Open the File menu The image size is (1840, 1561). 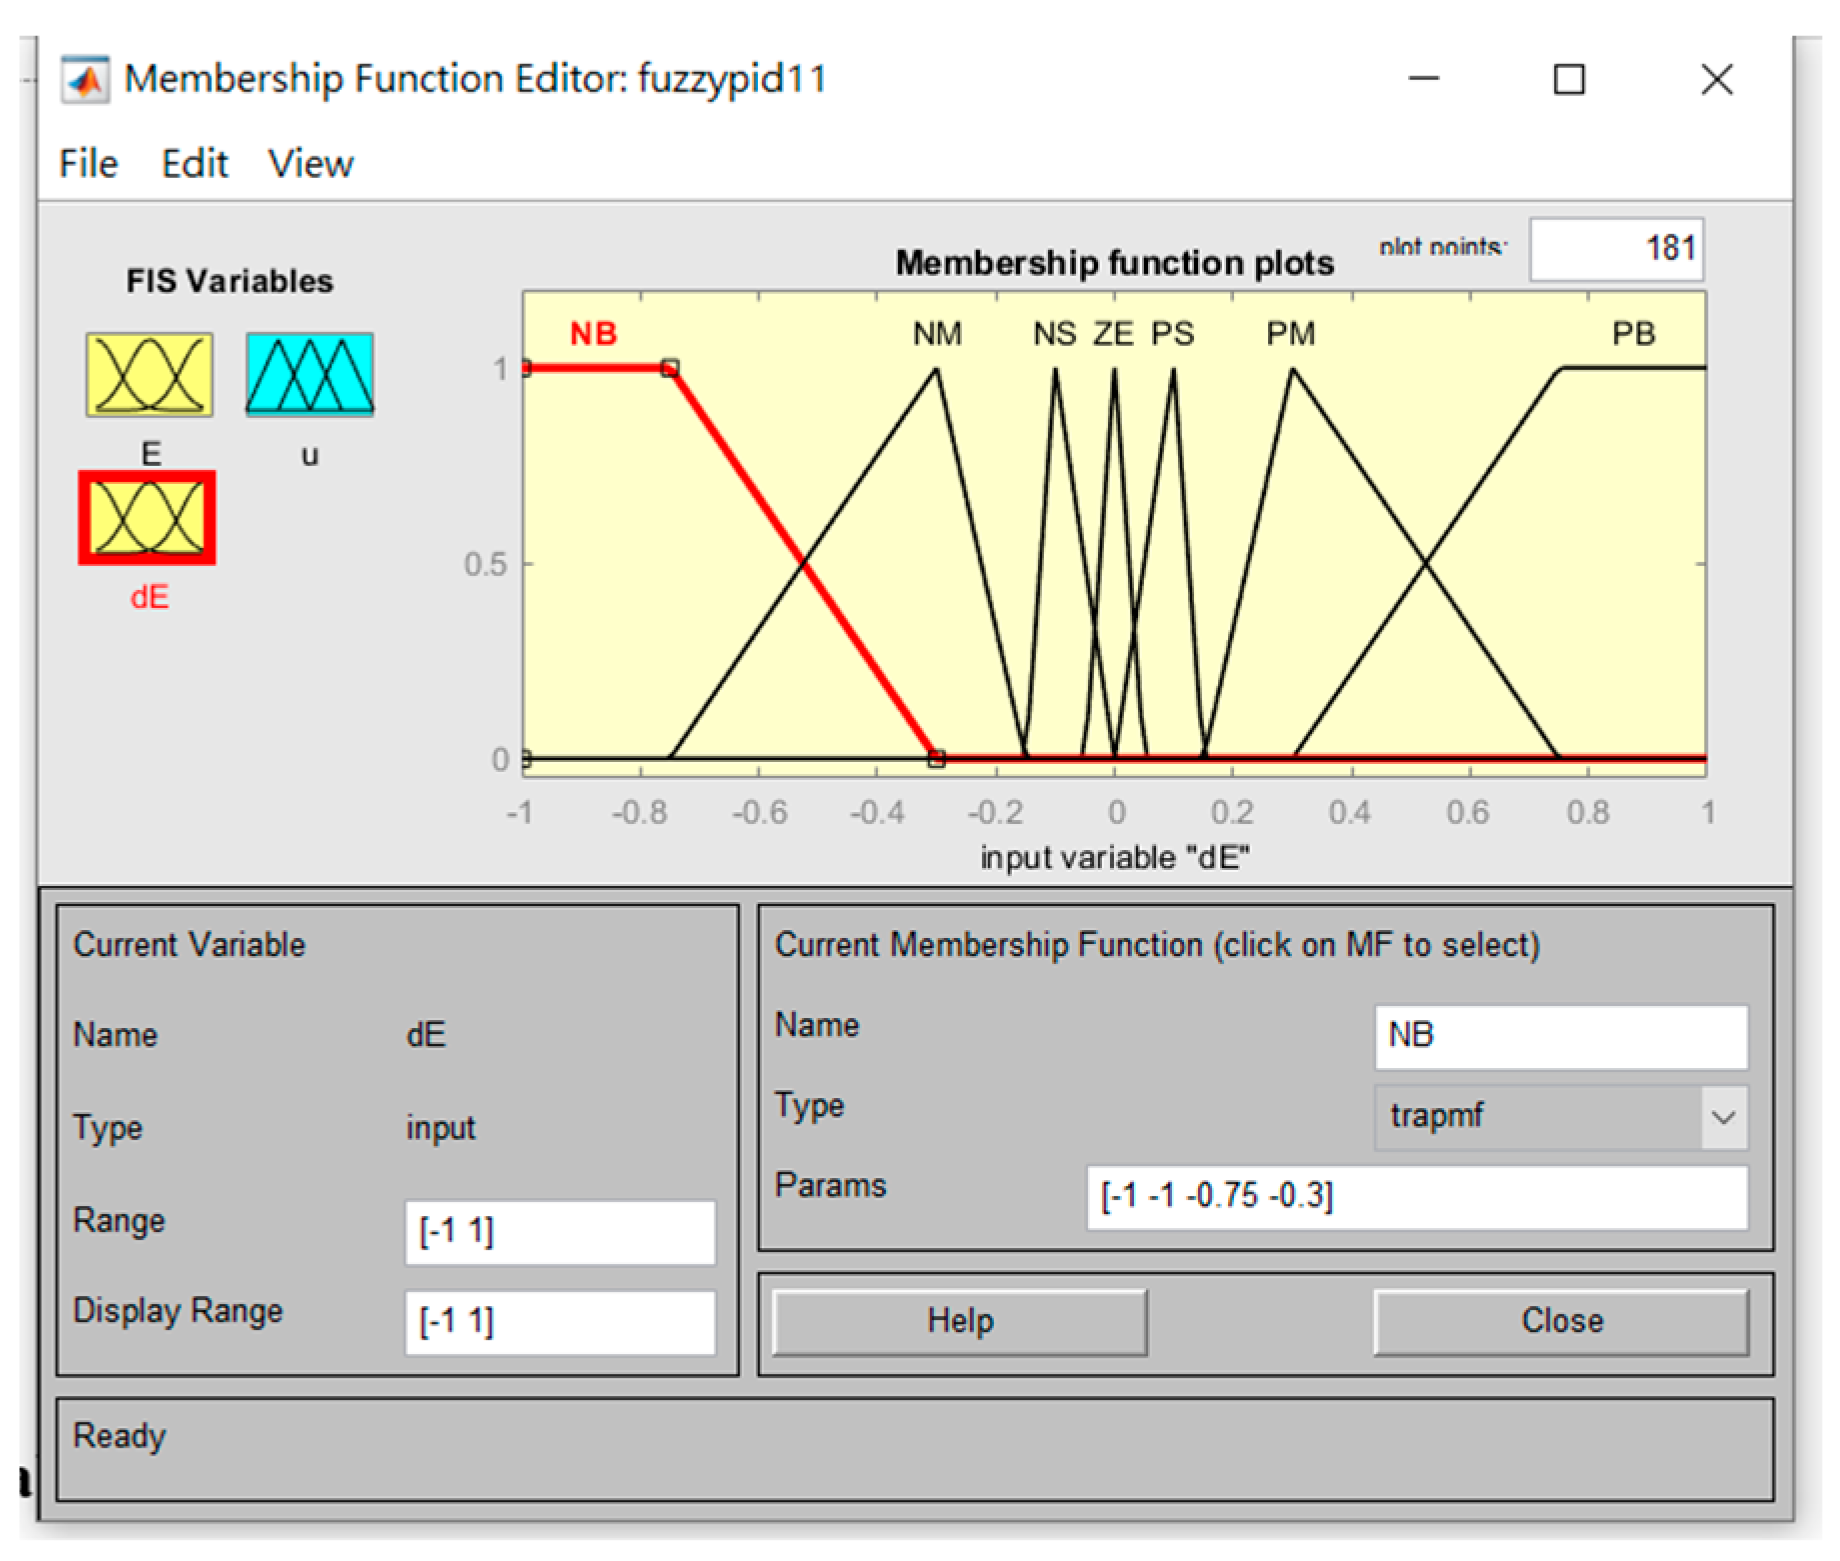(88, 164)
